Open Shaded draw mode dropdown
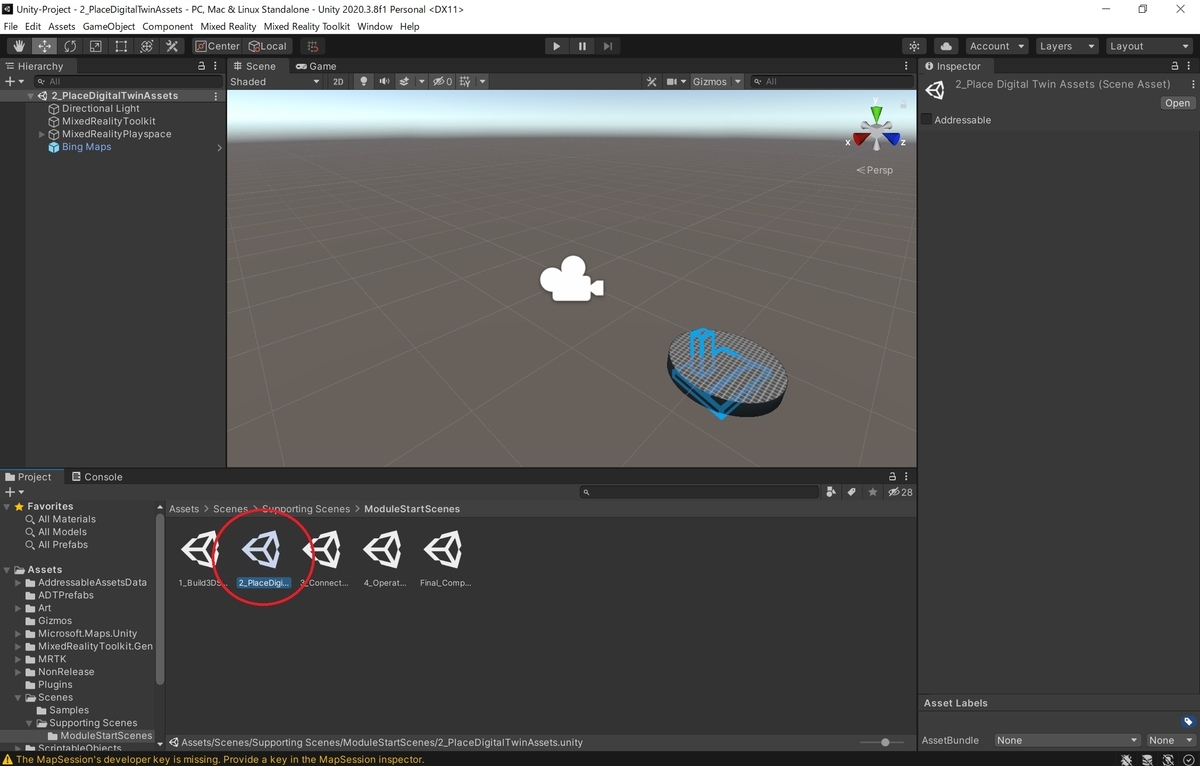1200x766 pixels. (x=275, y=82)
